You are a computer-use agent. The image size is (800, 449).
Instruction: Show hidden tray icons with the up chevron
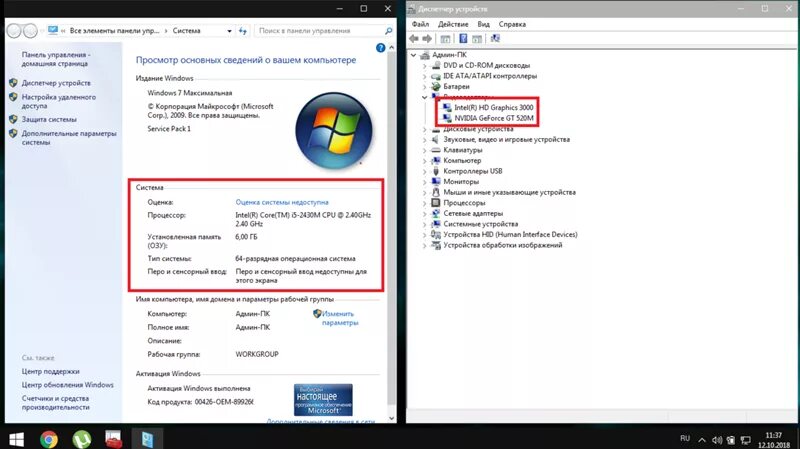pos(702,440)
